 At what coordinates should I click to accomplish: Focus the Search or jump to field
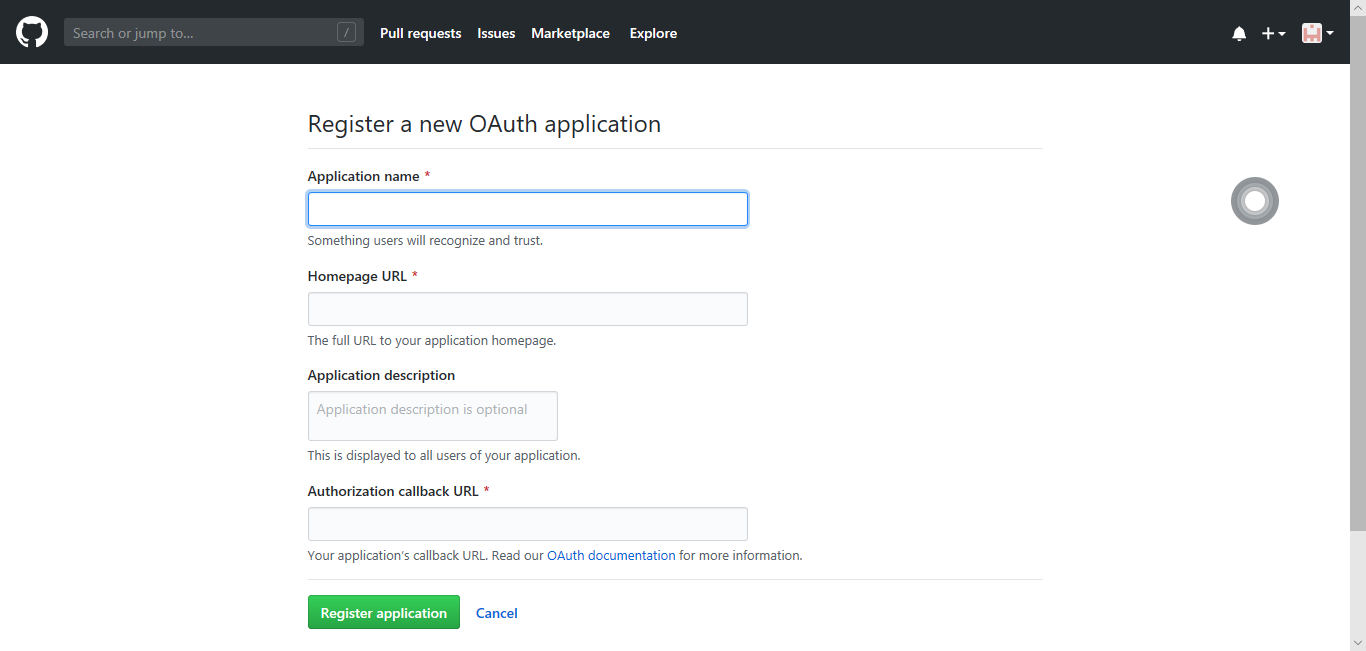[214, 33]
